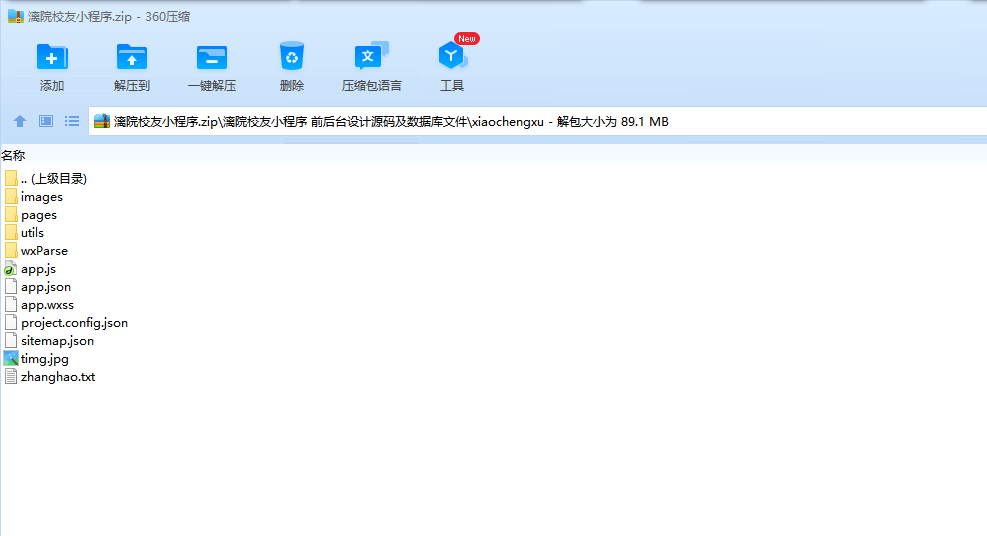Click the address path input field

point(538,121)
